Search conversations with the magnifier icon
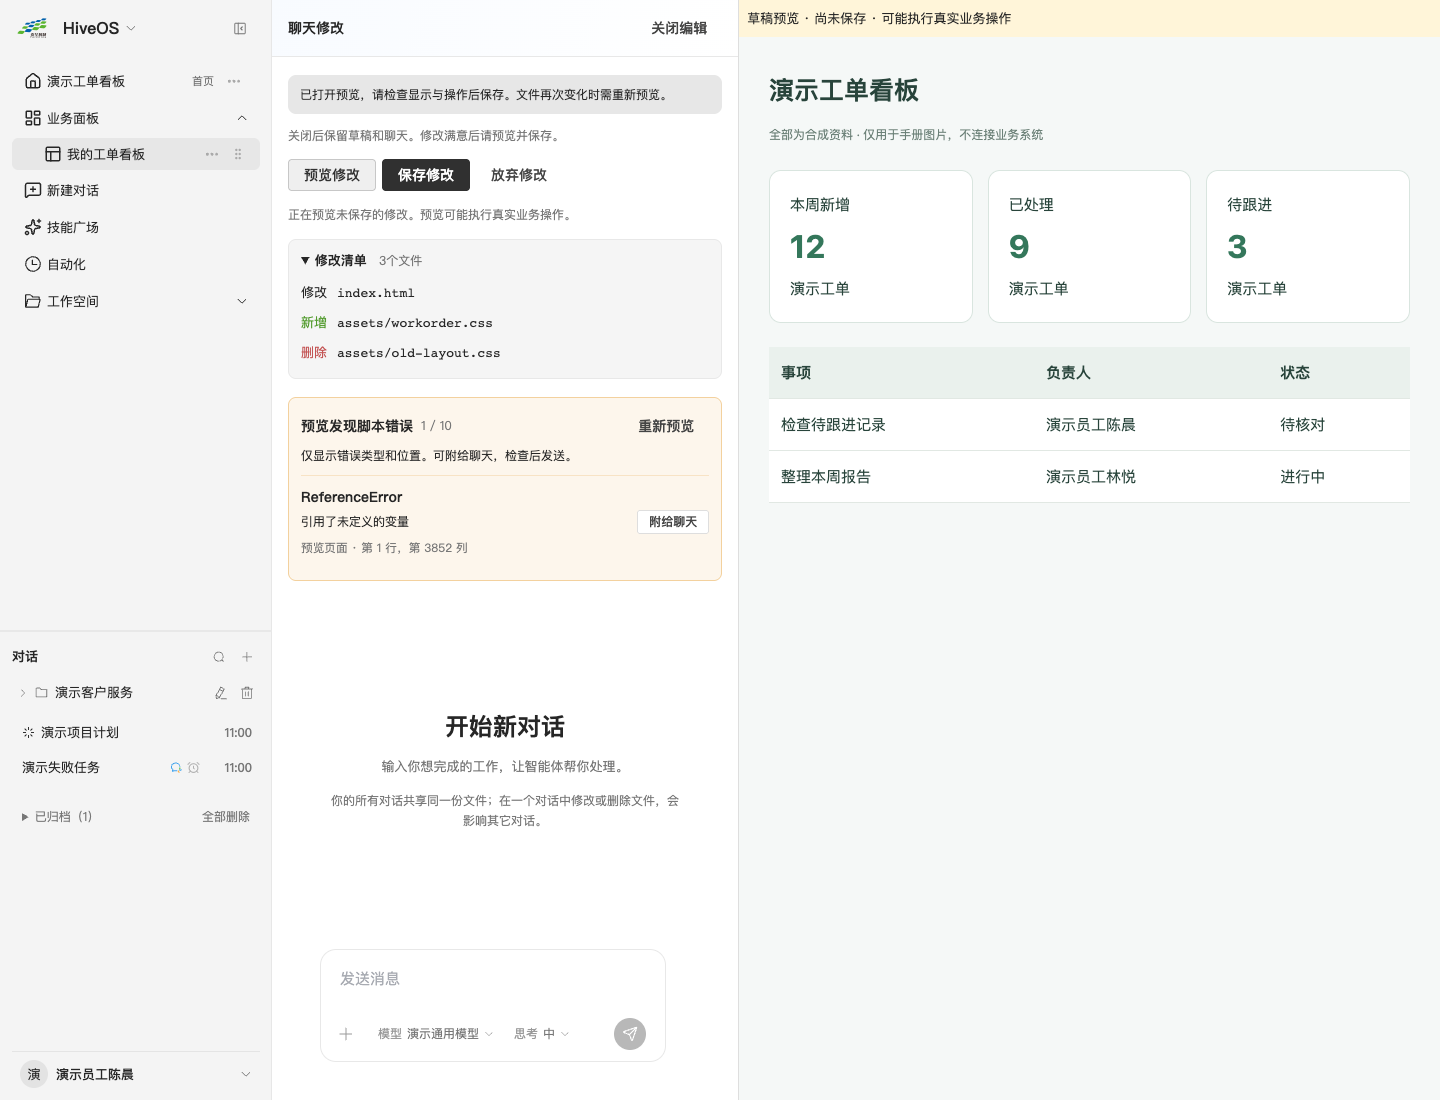This screenshot has width=1440, height=1100. click(219, 657)
